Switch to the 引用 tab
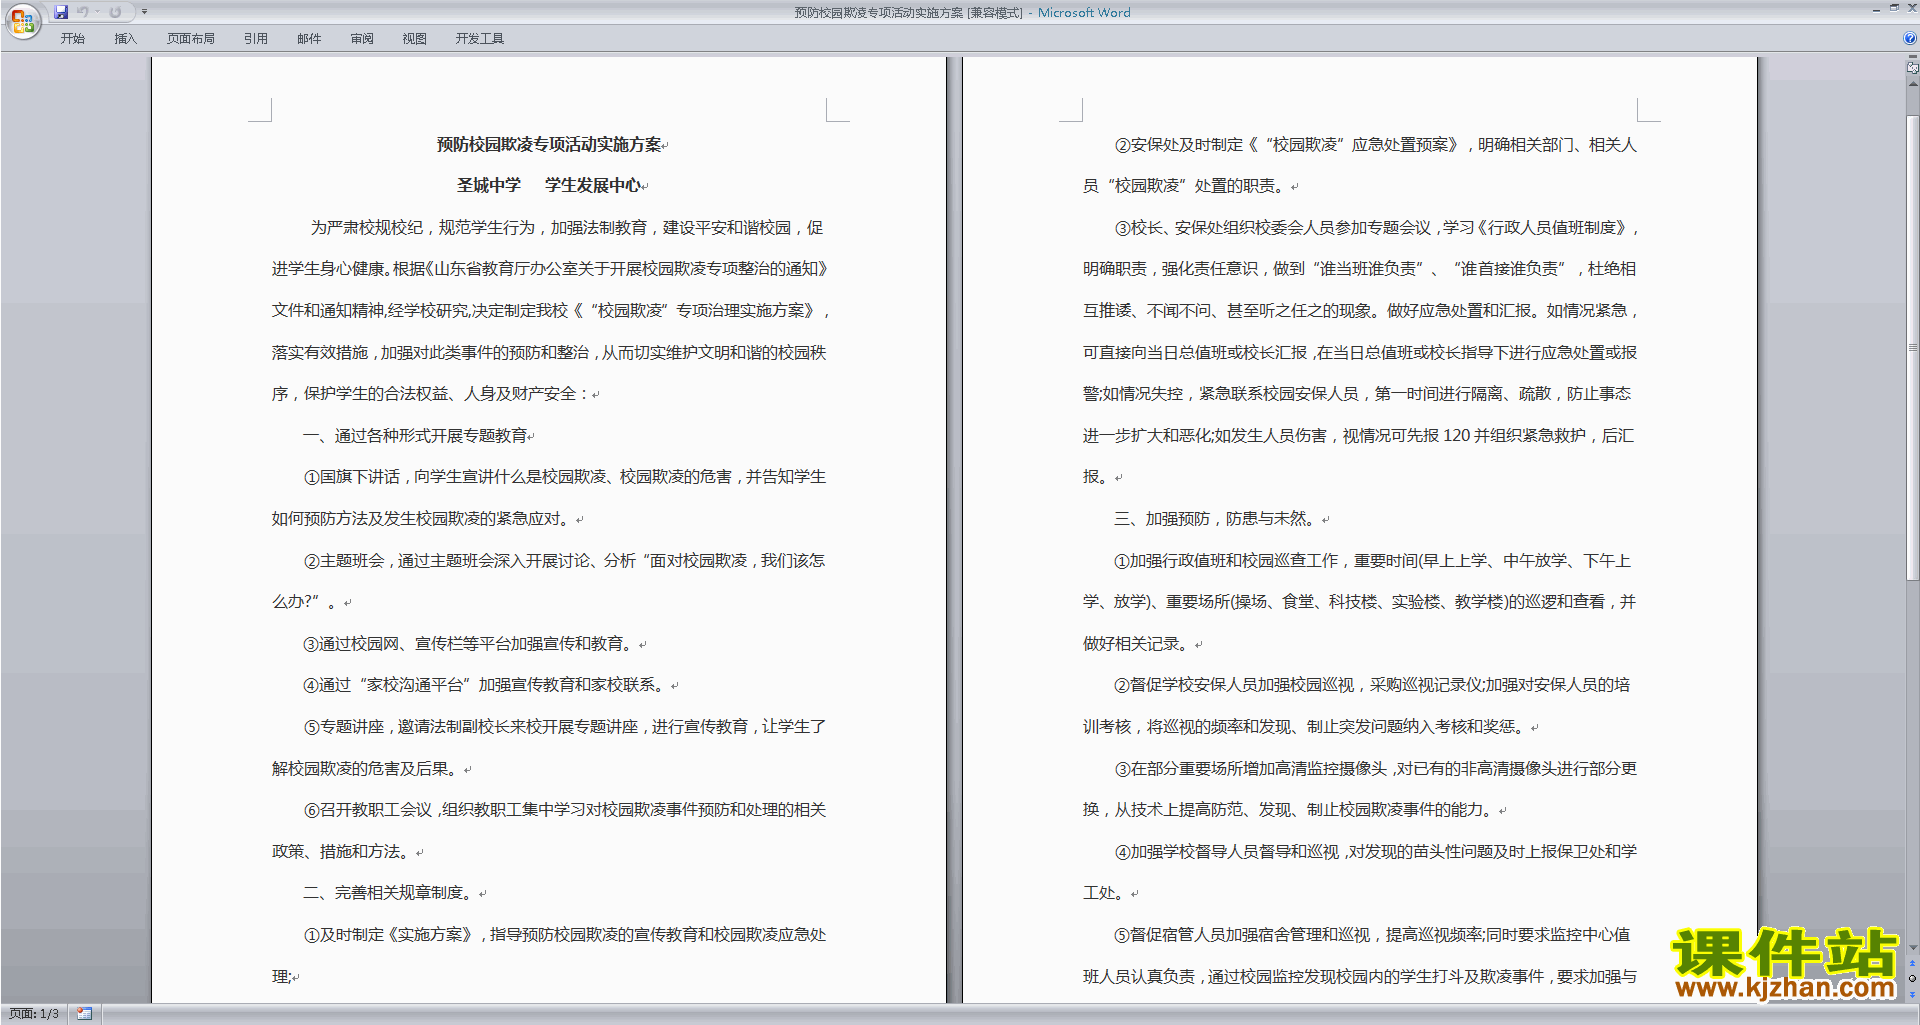This screenshot has height=1025, width=1920. point(256,39)
